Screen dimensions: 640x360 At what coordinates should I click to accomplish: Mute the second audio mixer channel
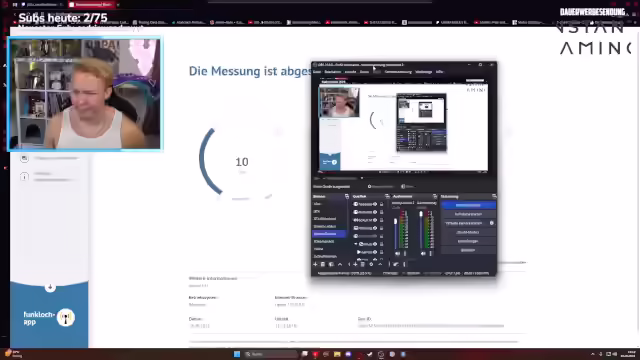[423, 253]
